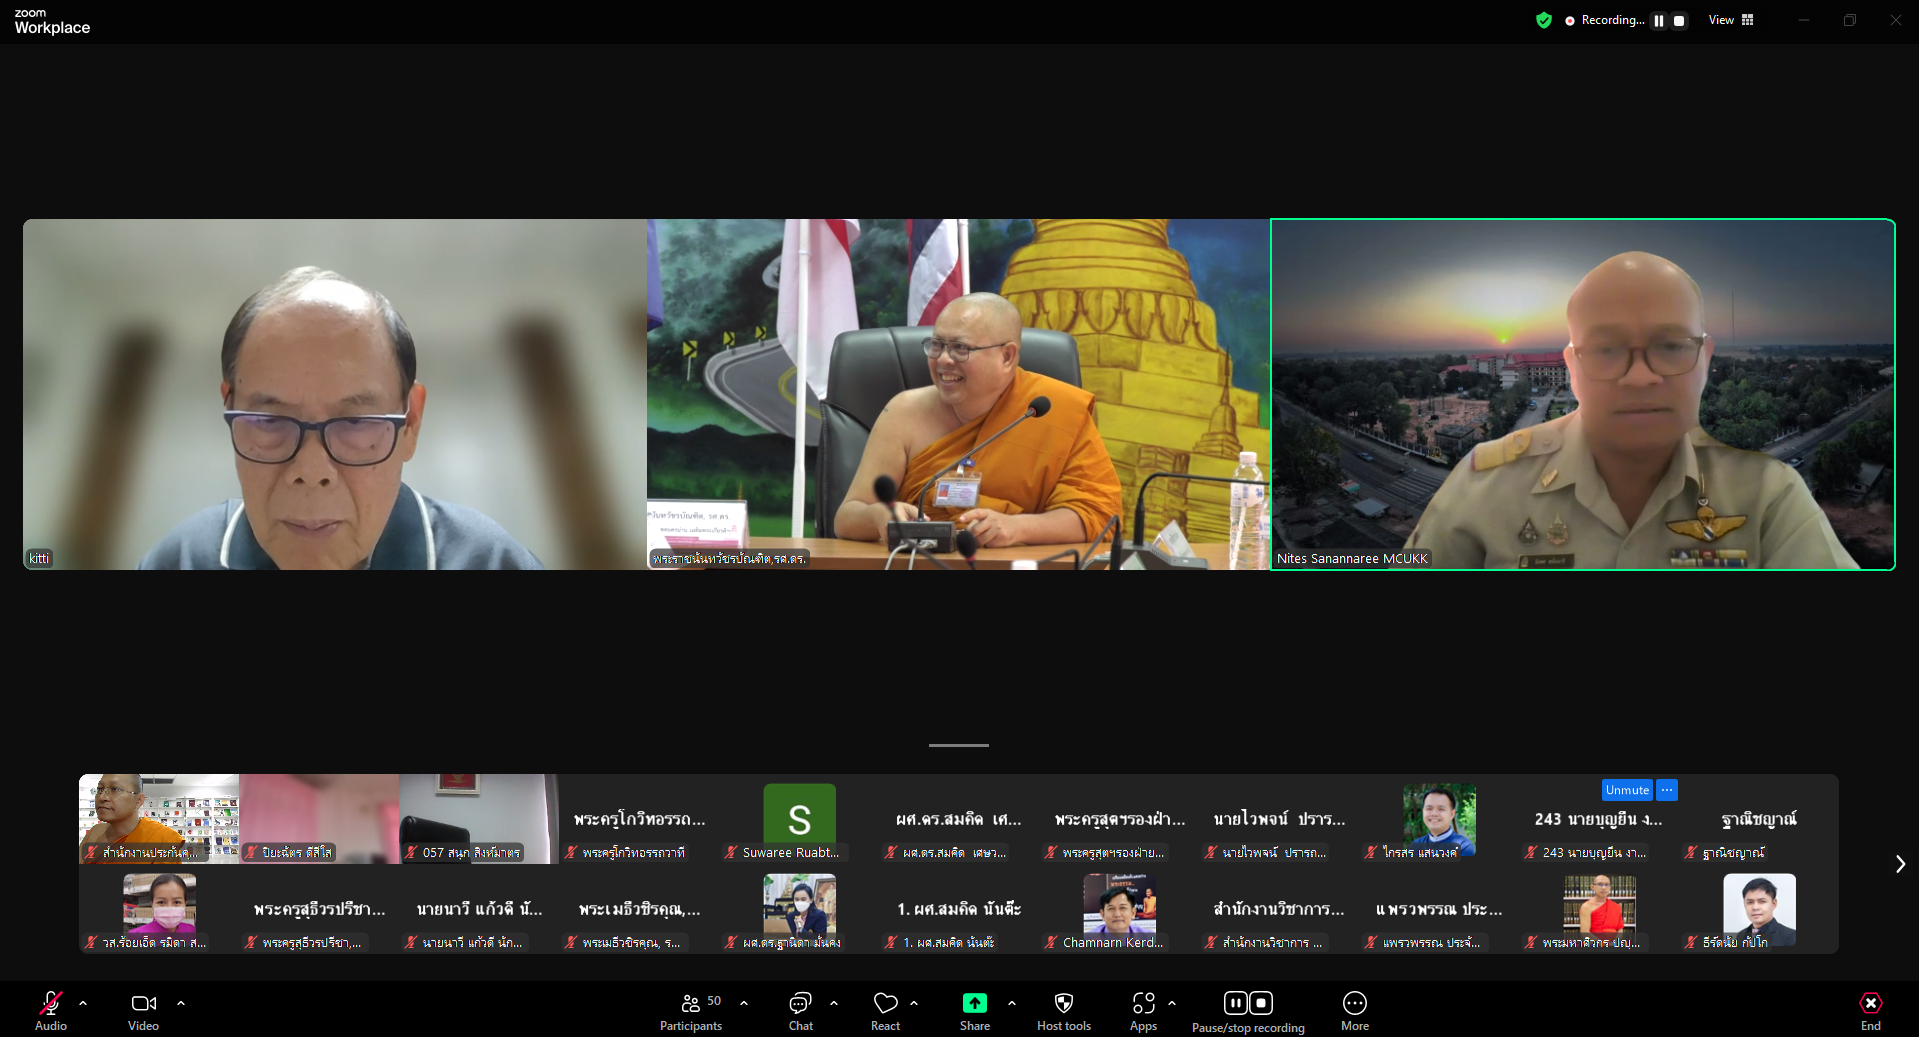Viewport: 1919px width, 1037px height.
Task: Expand the arrow next to Participants
Action: (x=744, y=1002)
